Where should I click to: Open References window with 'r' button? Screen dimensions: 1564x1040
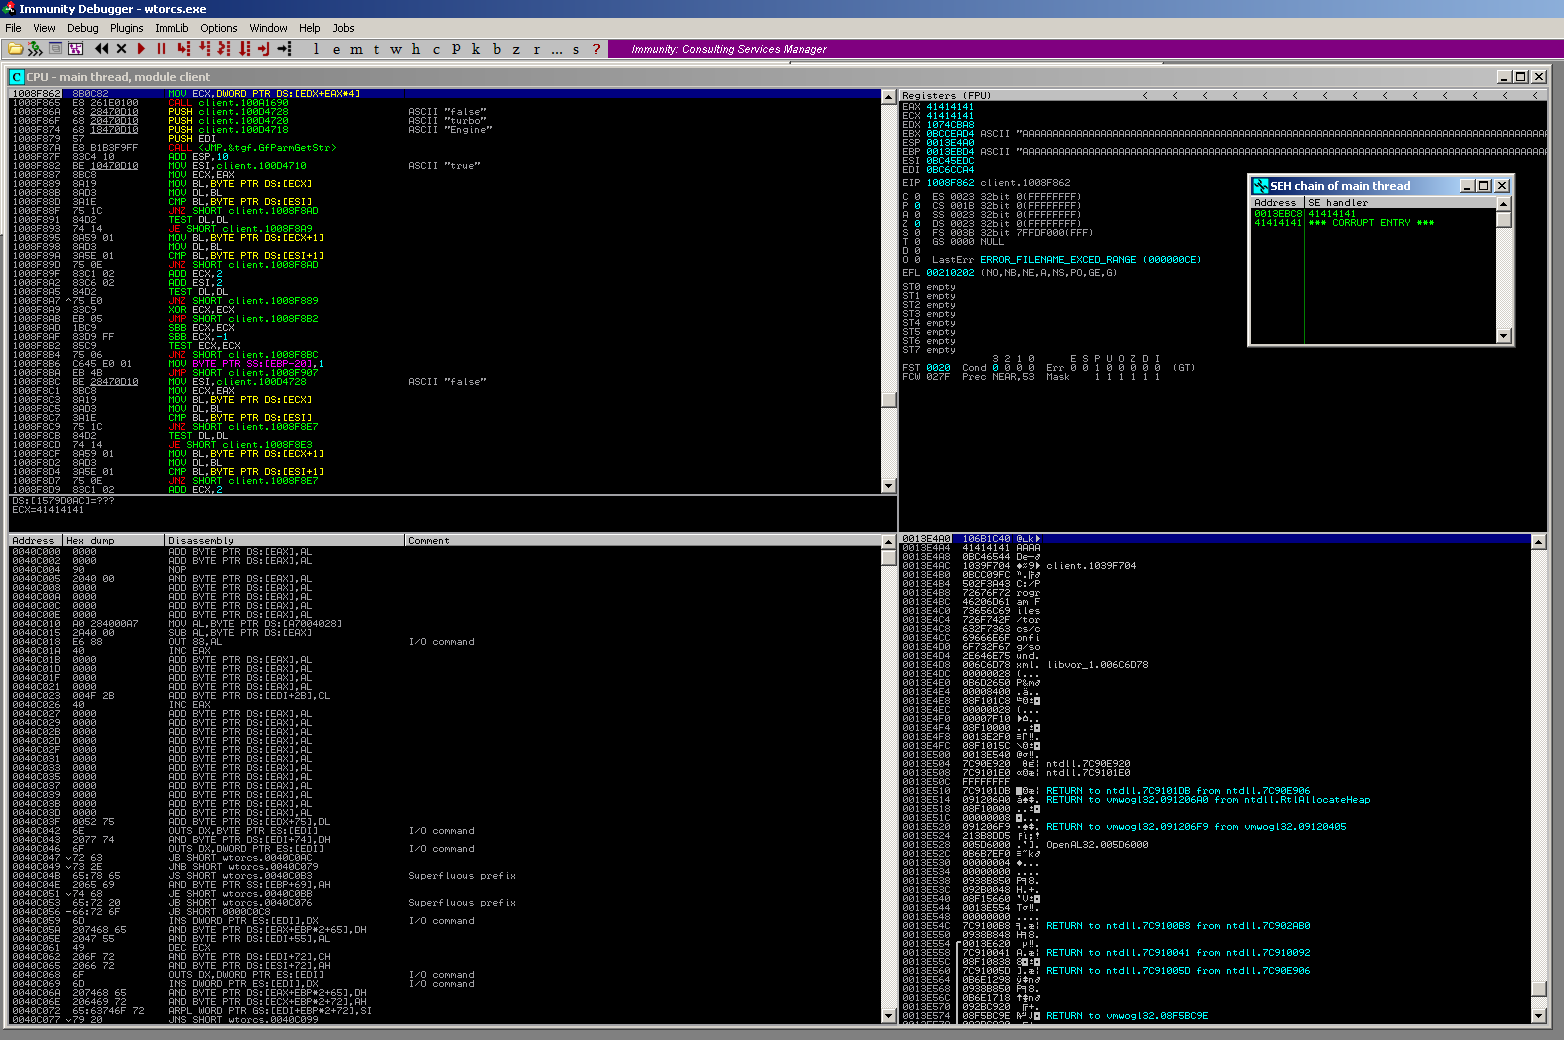536,49
